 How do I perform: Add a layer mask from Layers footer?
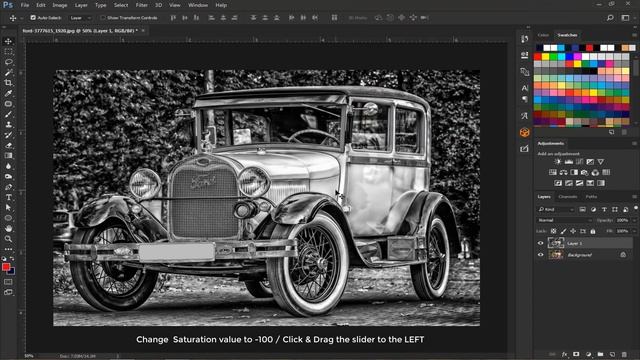tap(576, 355)
